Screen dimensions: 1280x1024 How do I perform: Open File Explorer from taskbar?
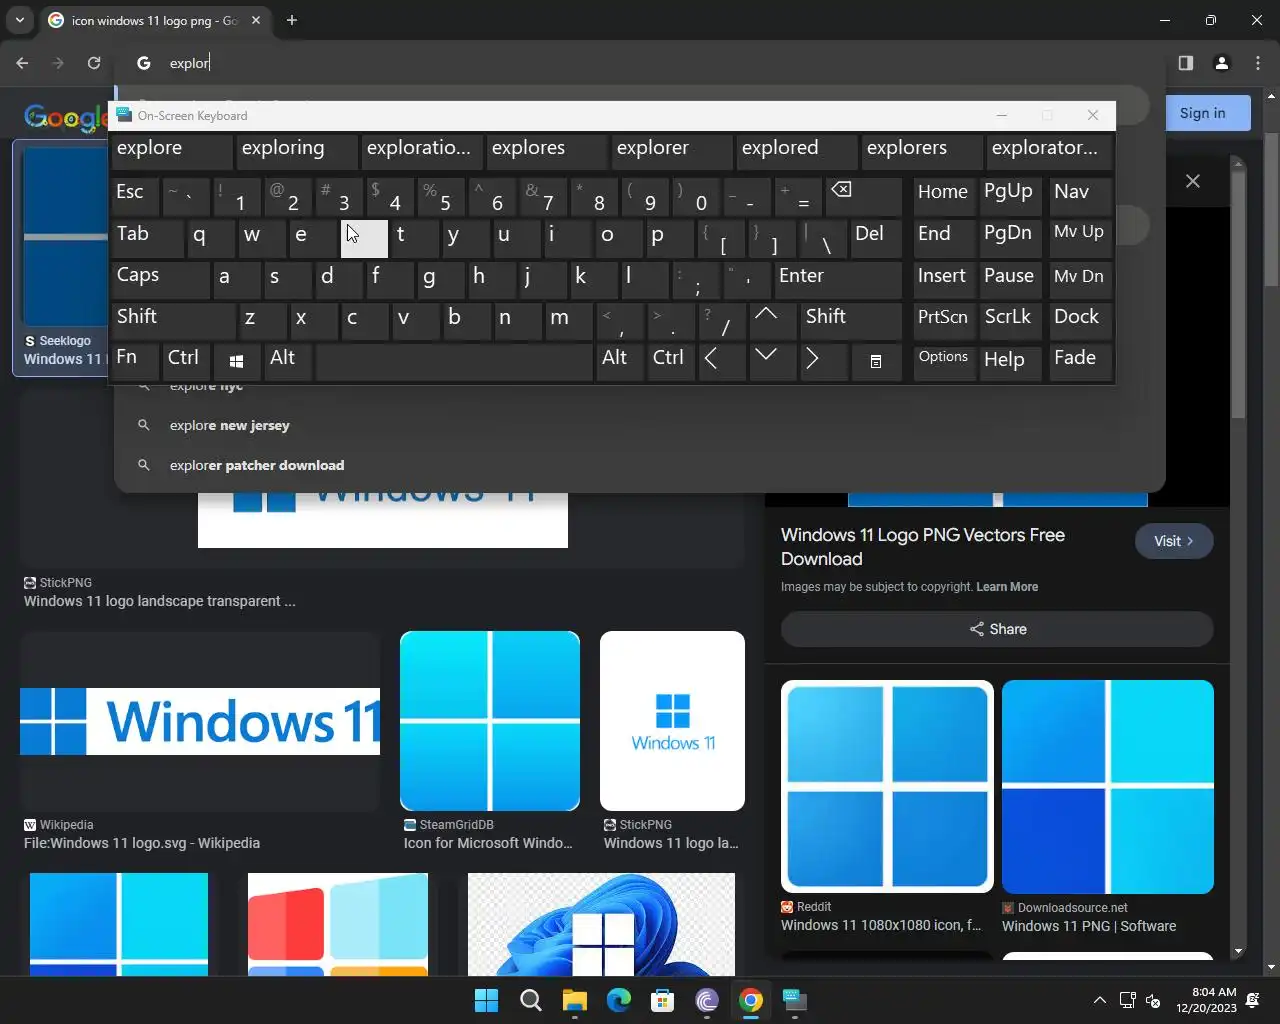[x=574, y=1000]
